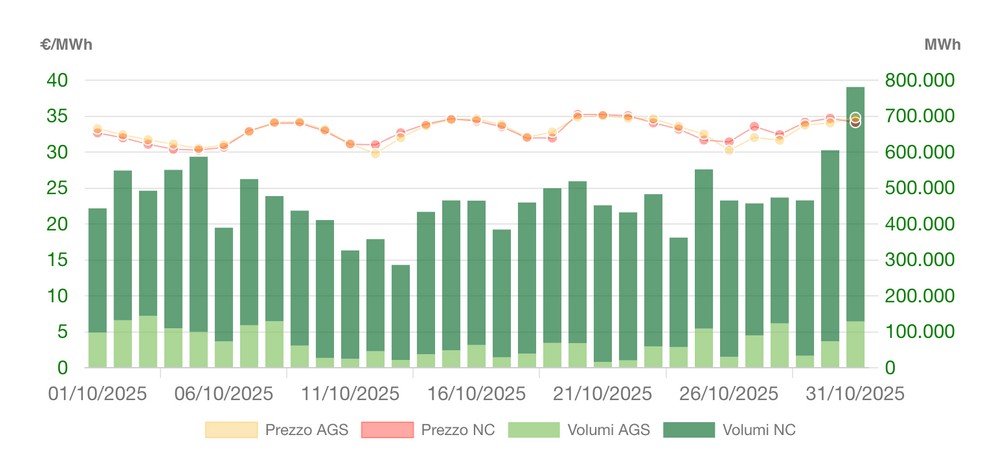Select the tallest dark green bar
This screenshot has height=469, width=1000.
point(855,200)
